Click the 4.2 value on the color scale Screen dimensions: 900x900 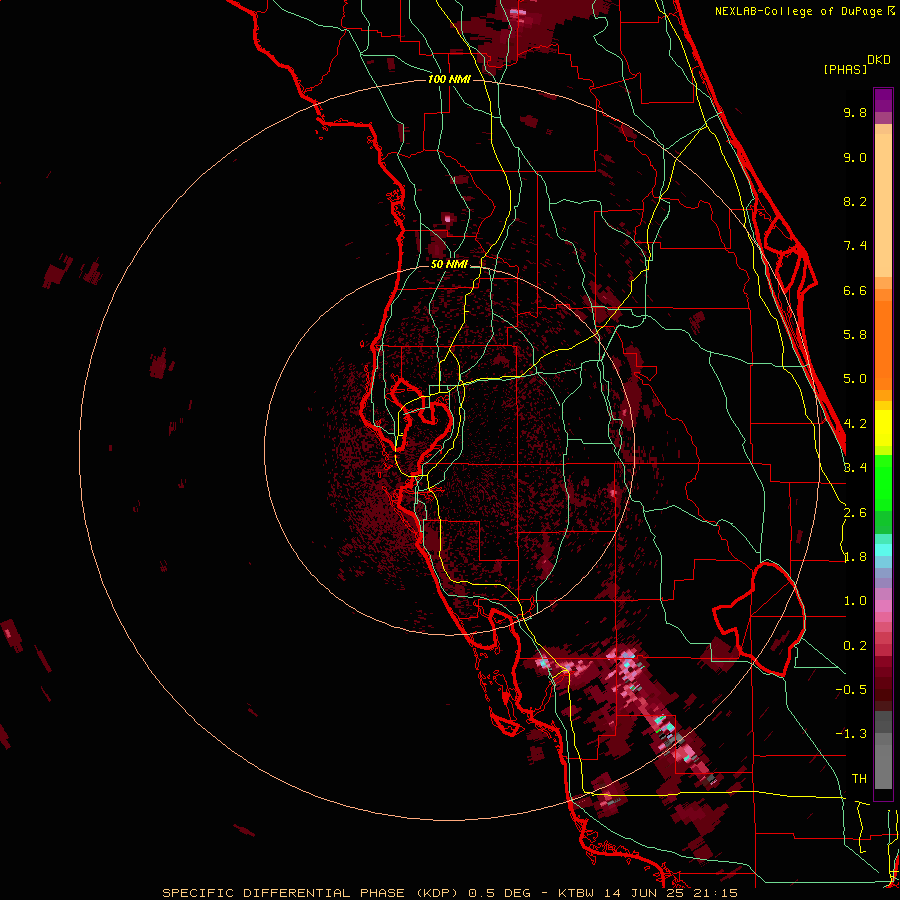point(855,424)
